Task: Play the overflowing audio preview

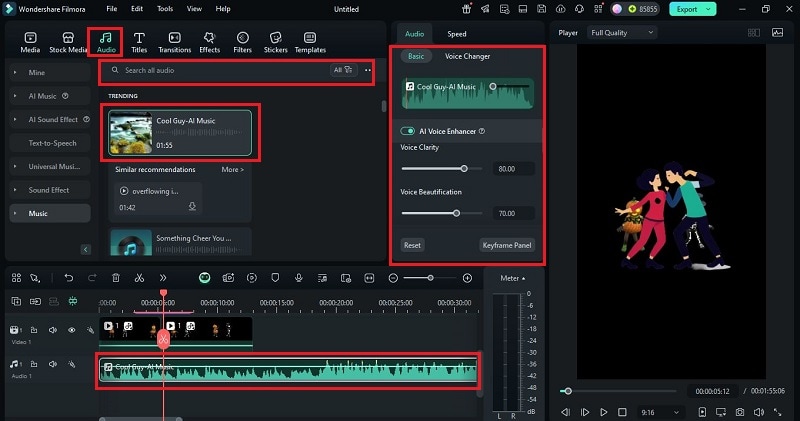Action: coord(124,191)
